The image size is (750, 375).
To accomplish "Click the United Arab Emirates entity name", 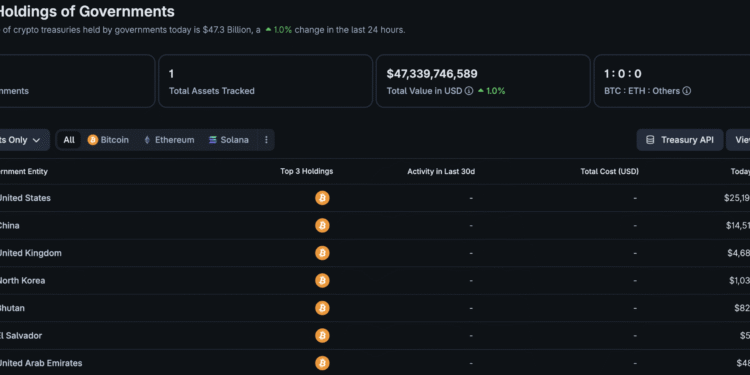I will pos(40,363).
